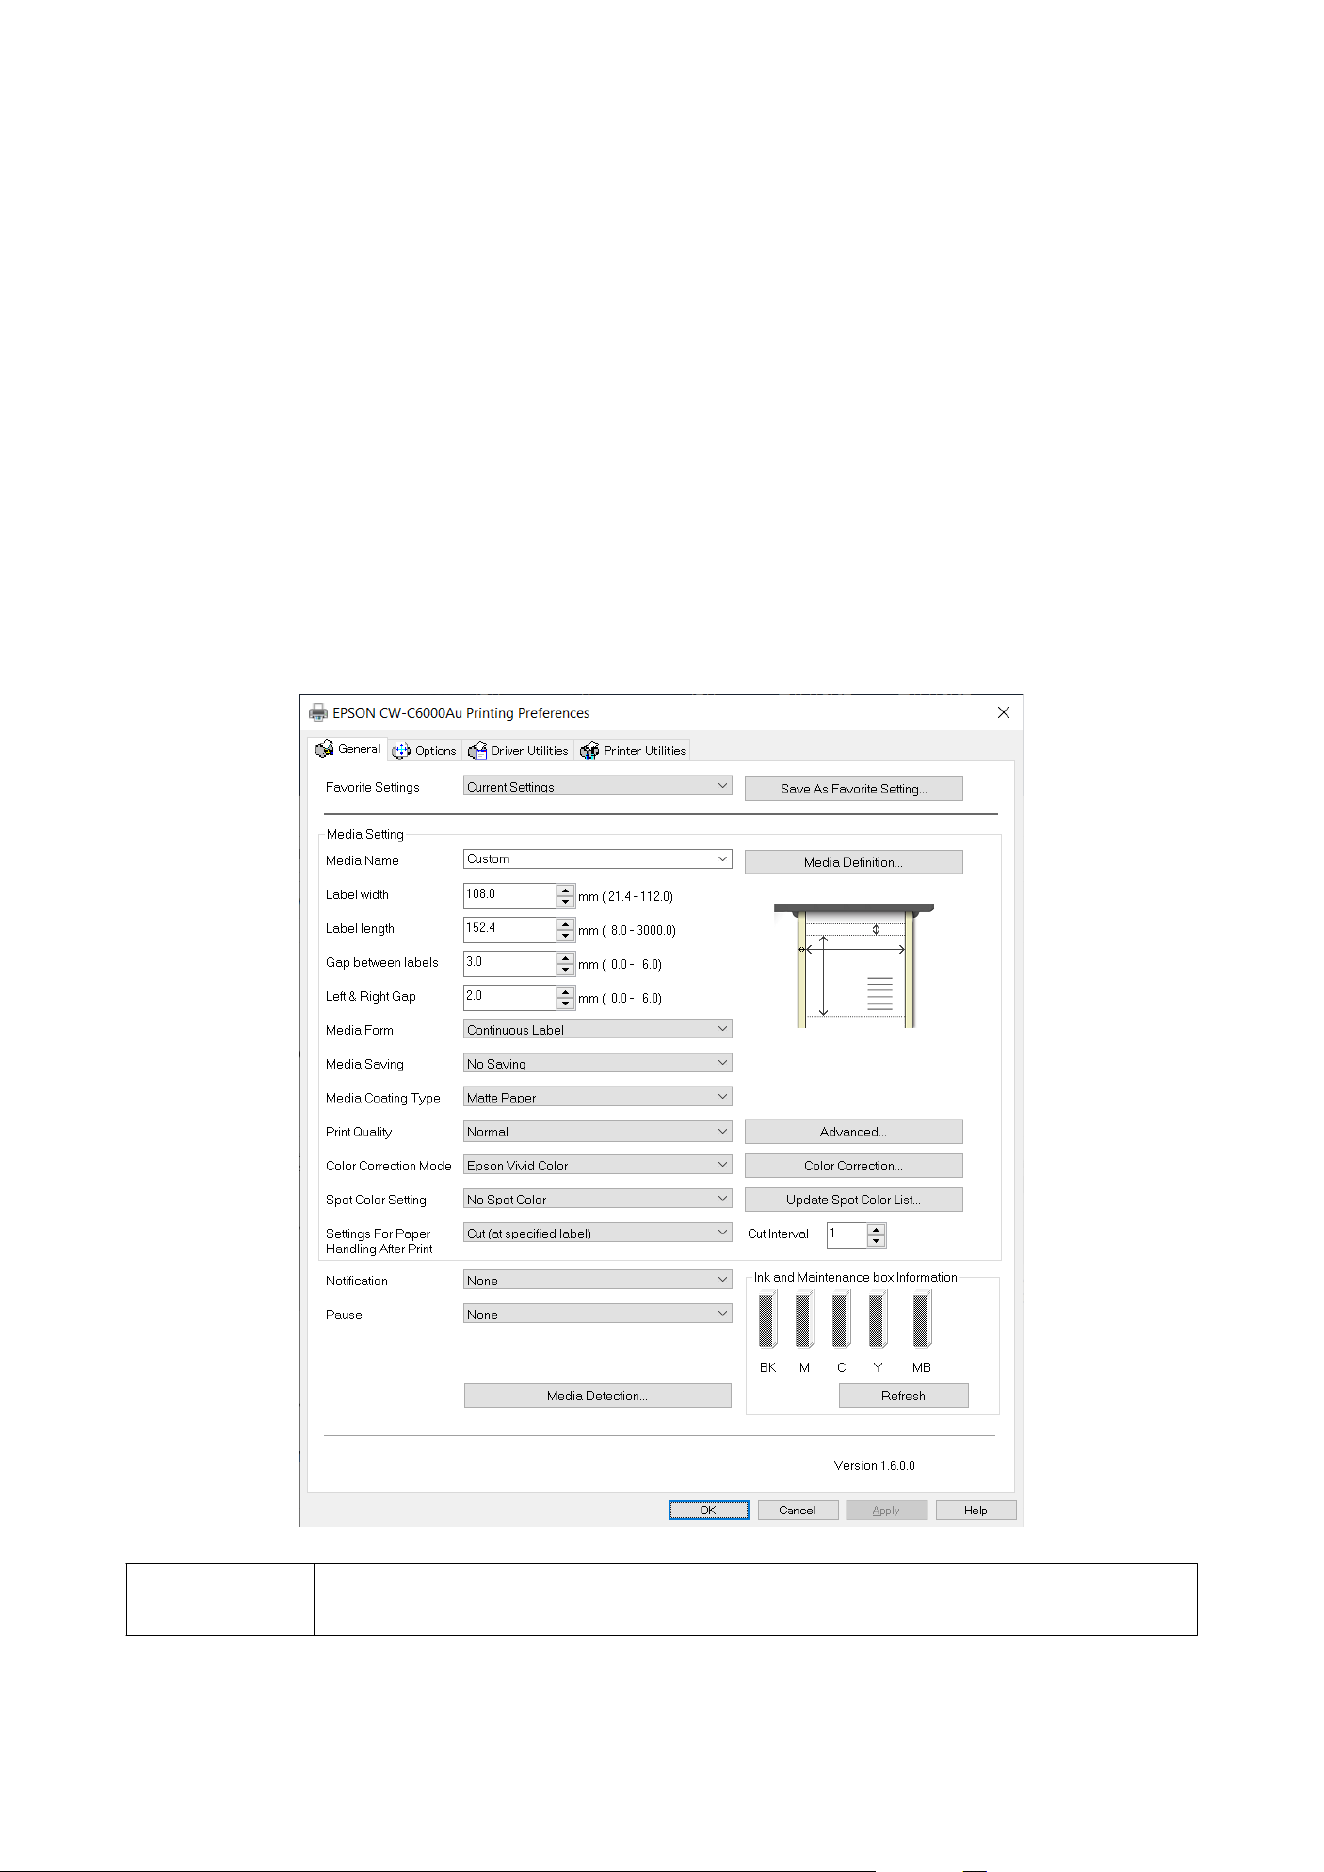Switch to the General tab
The height and width of the screenshot is (1872, 1324).
[x=348, y=749]
